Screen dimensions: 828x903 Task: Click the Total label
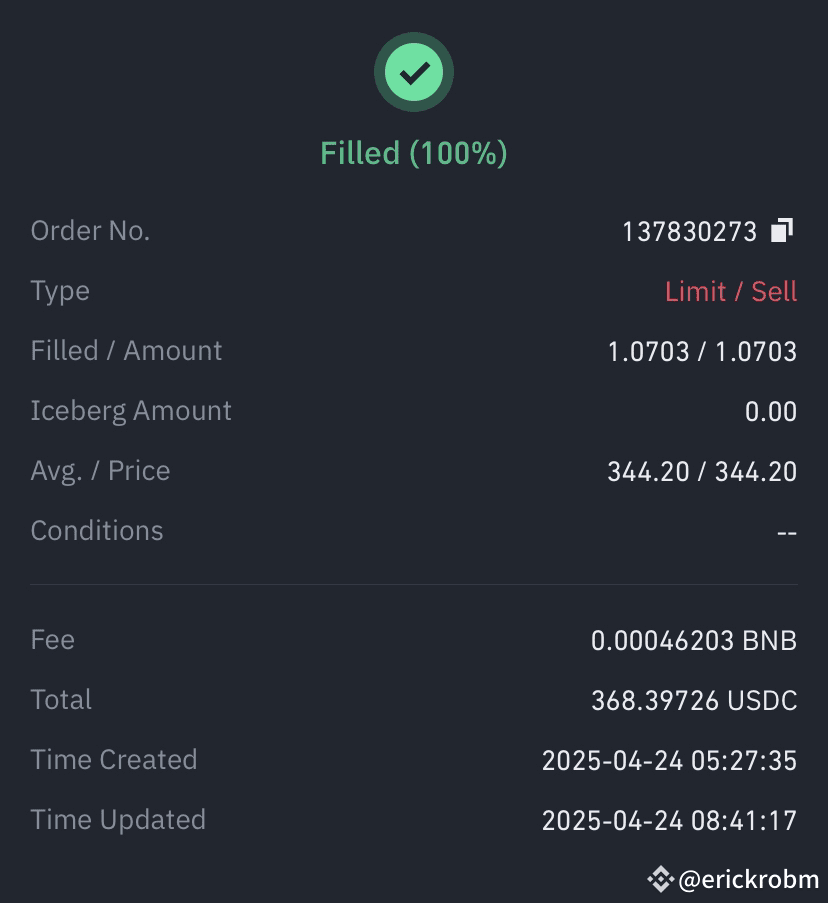pos(60,700)
